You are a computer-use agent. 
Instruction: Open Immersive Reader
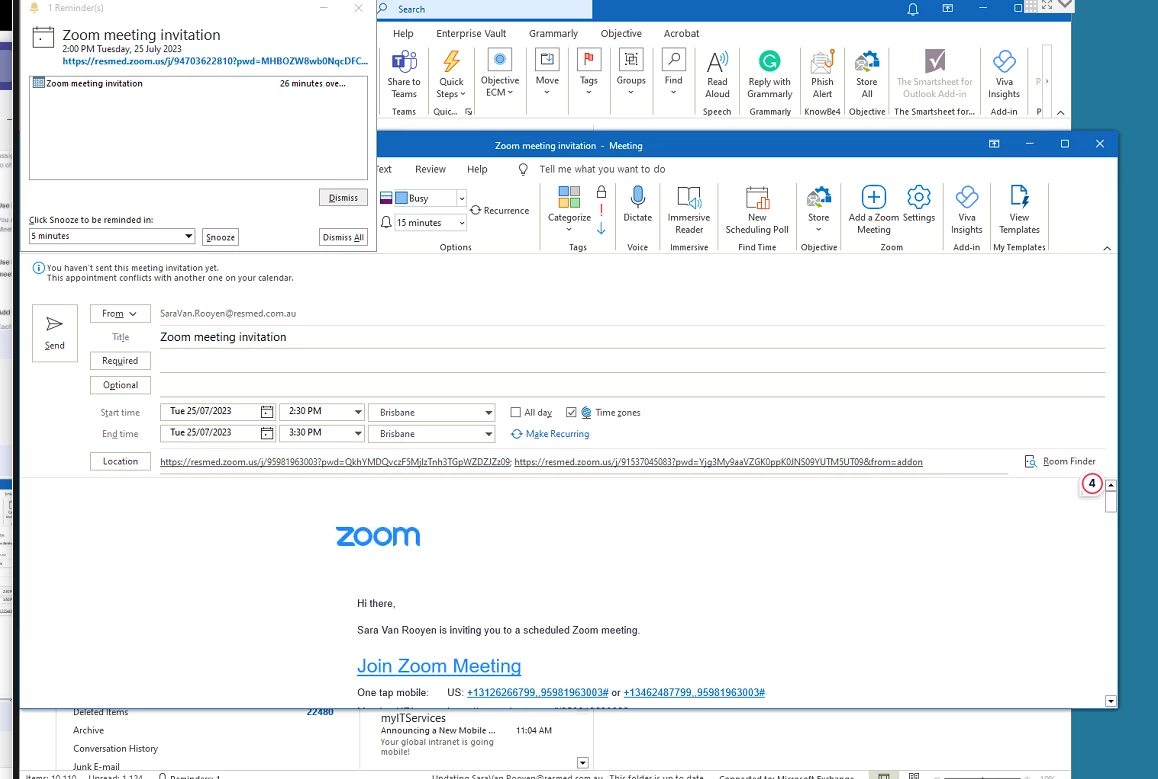(688, 210)
